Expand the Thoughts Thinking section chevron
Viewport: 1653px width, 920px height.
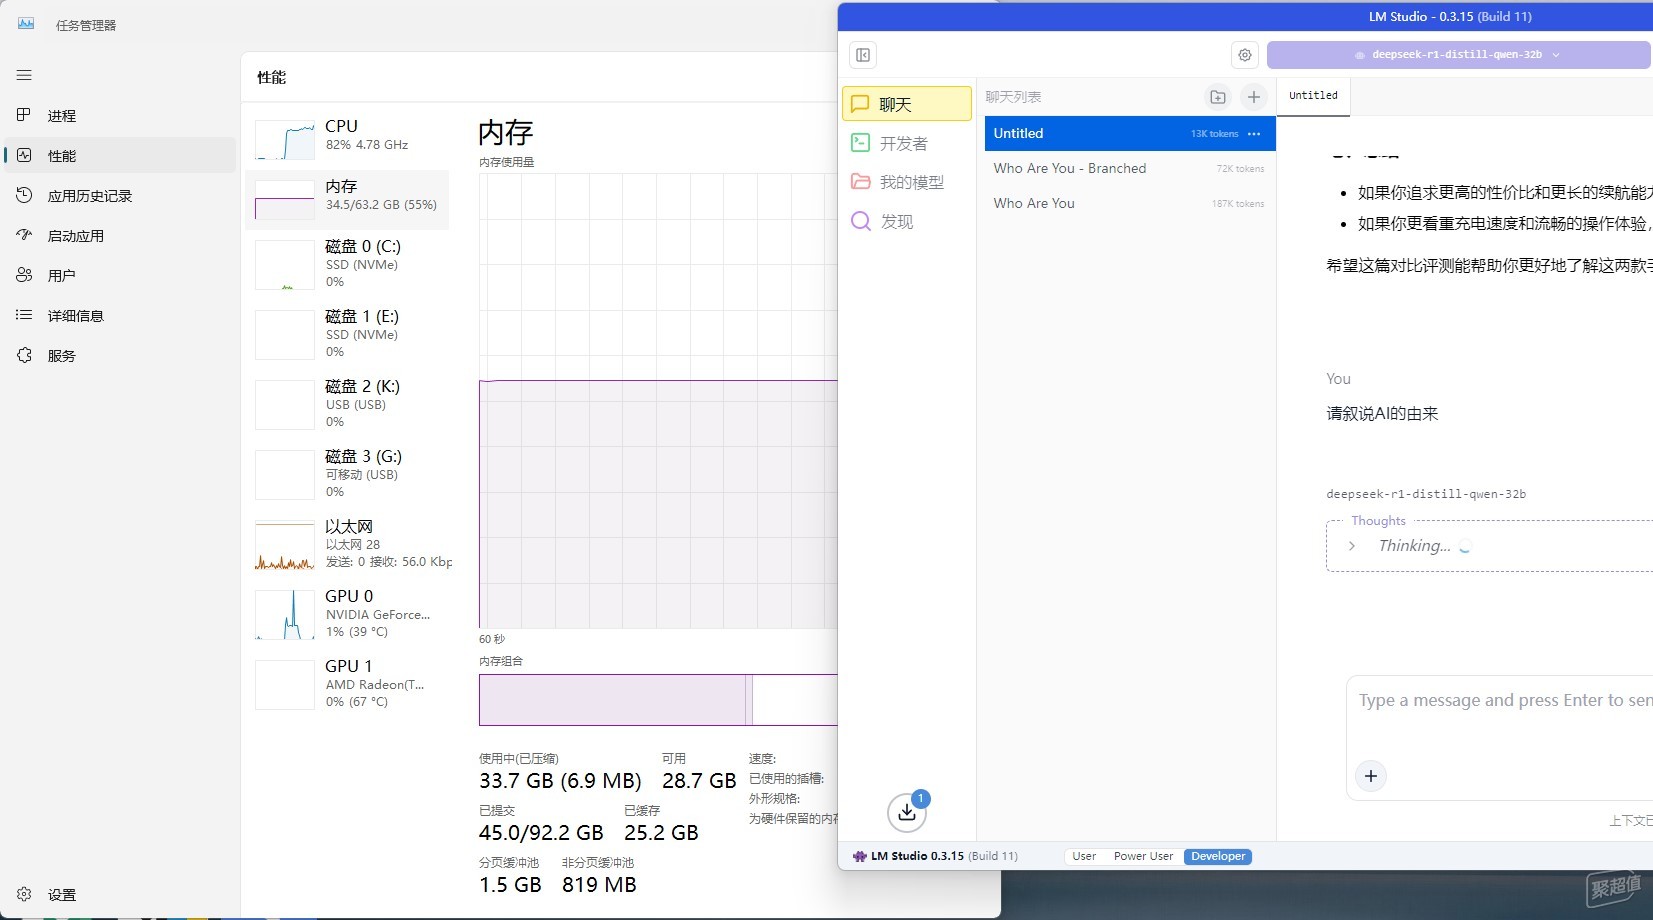pos(1352,546)
